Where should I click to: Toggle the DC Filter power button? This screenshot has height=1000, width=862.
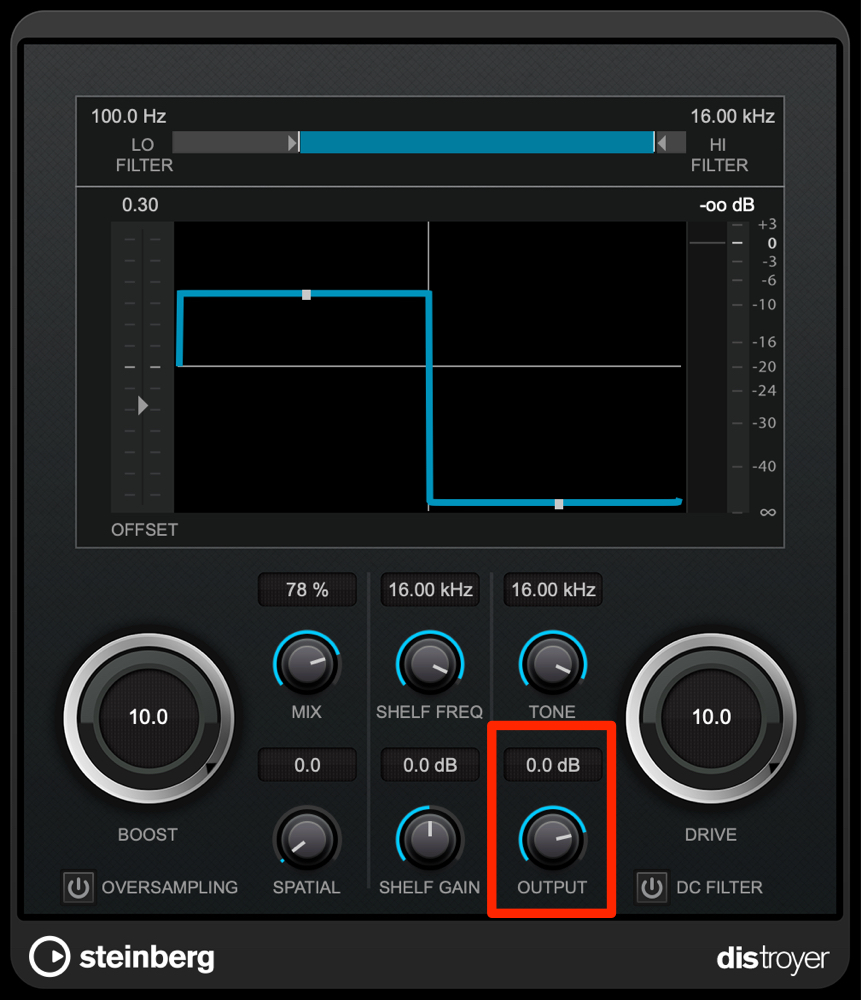[x=652, y=887]
